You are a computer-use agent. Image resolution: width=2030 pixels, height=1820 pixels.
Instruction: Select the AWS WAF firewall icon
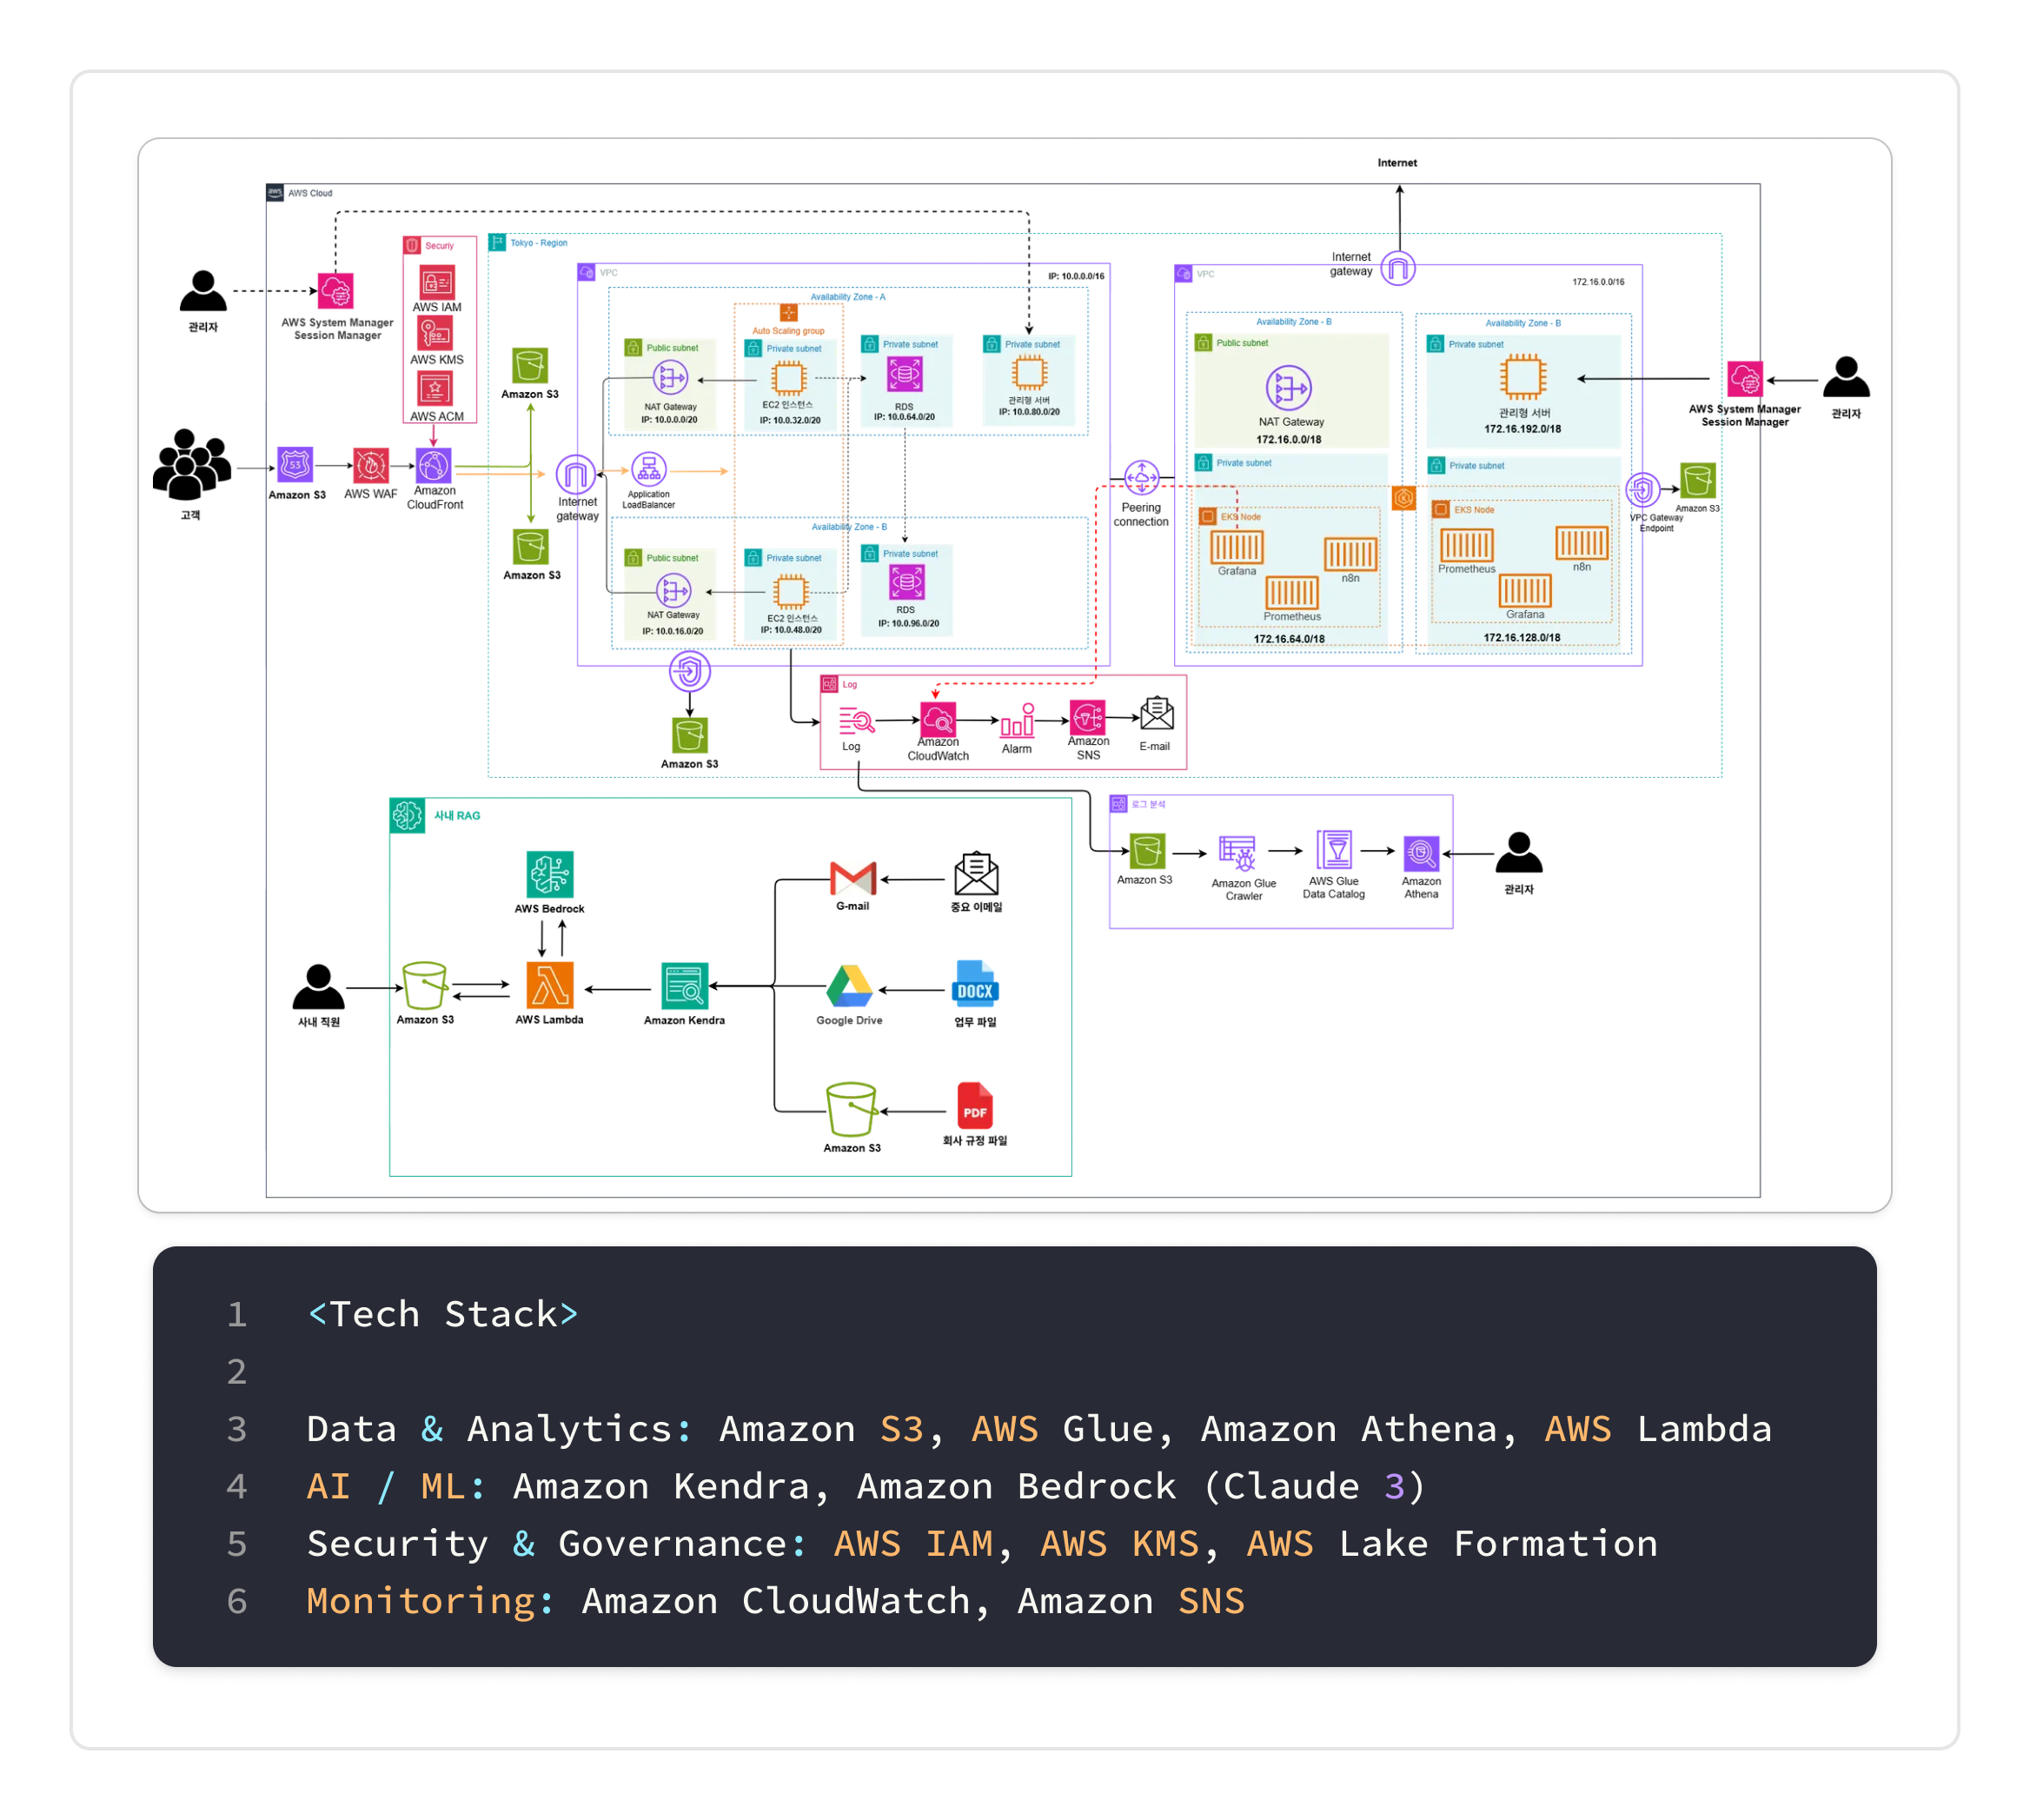click(x=370, y=466)
